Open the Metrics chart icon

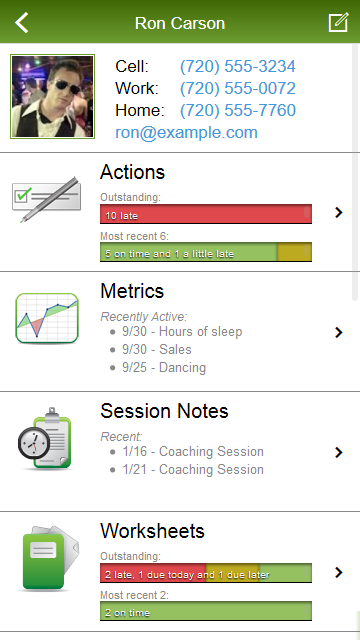click(x=47, y=318)
